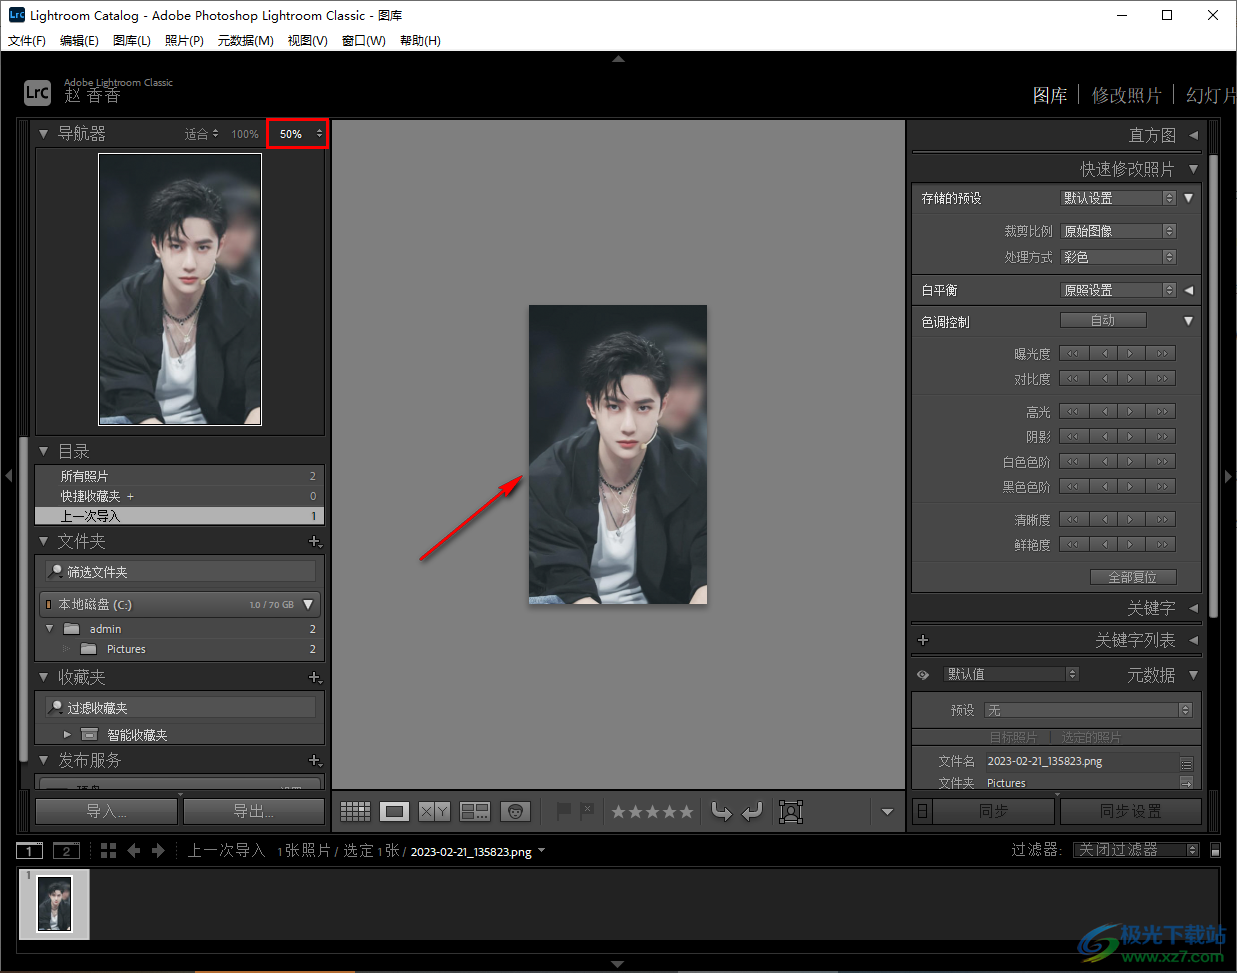Open Compare view (XY) in toolbar
1237x973 pixels.
(434, 811)
